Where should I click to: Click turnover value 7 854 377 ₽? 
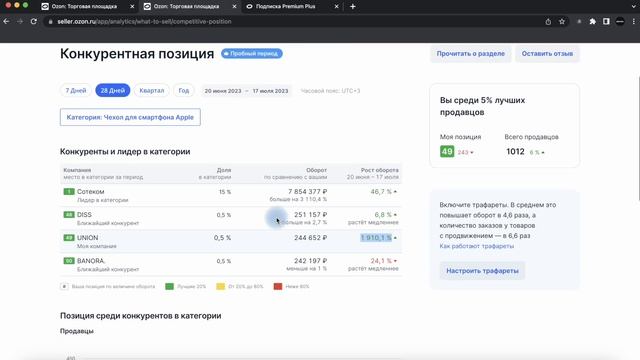(307, 191)
